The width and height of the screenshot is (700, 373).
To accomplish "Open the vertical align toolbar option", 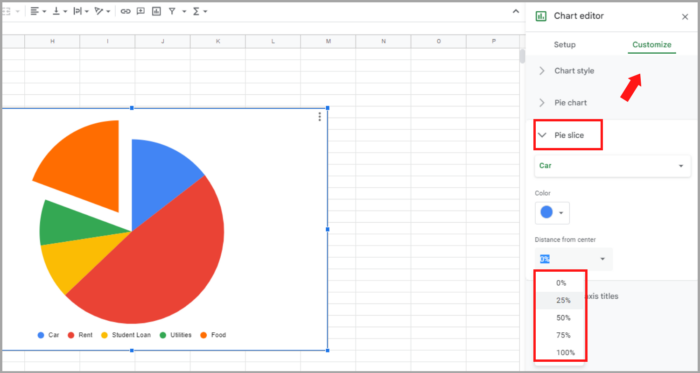I will click(60, 12).
